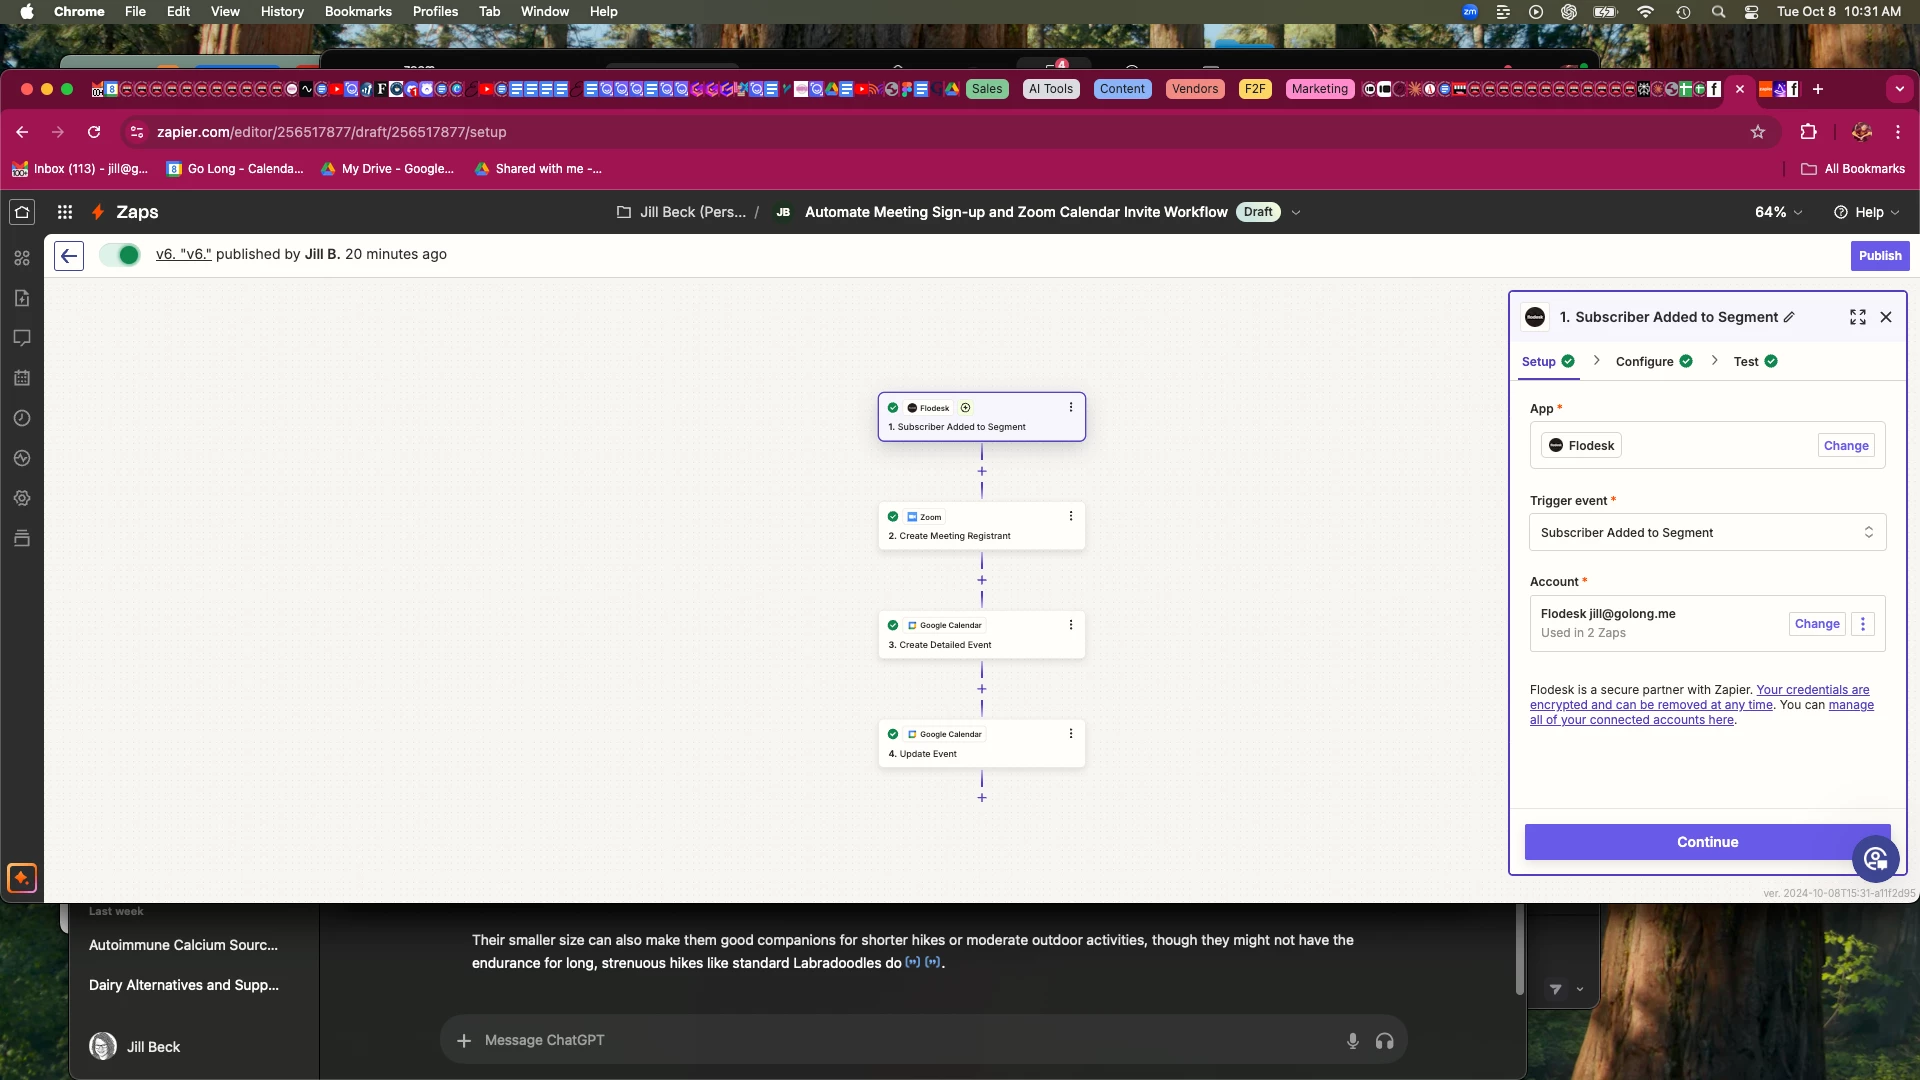Click the pencil icon to rename step
The height and width of the screenshot is (1080, 1920).
tap(1789, 317)
